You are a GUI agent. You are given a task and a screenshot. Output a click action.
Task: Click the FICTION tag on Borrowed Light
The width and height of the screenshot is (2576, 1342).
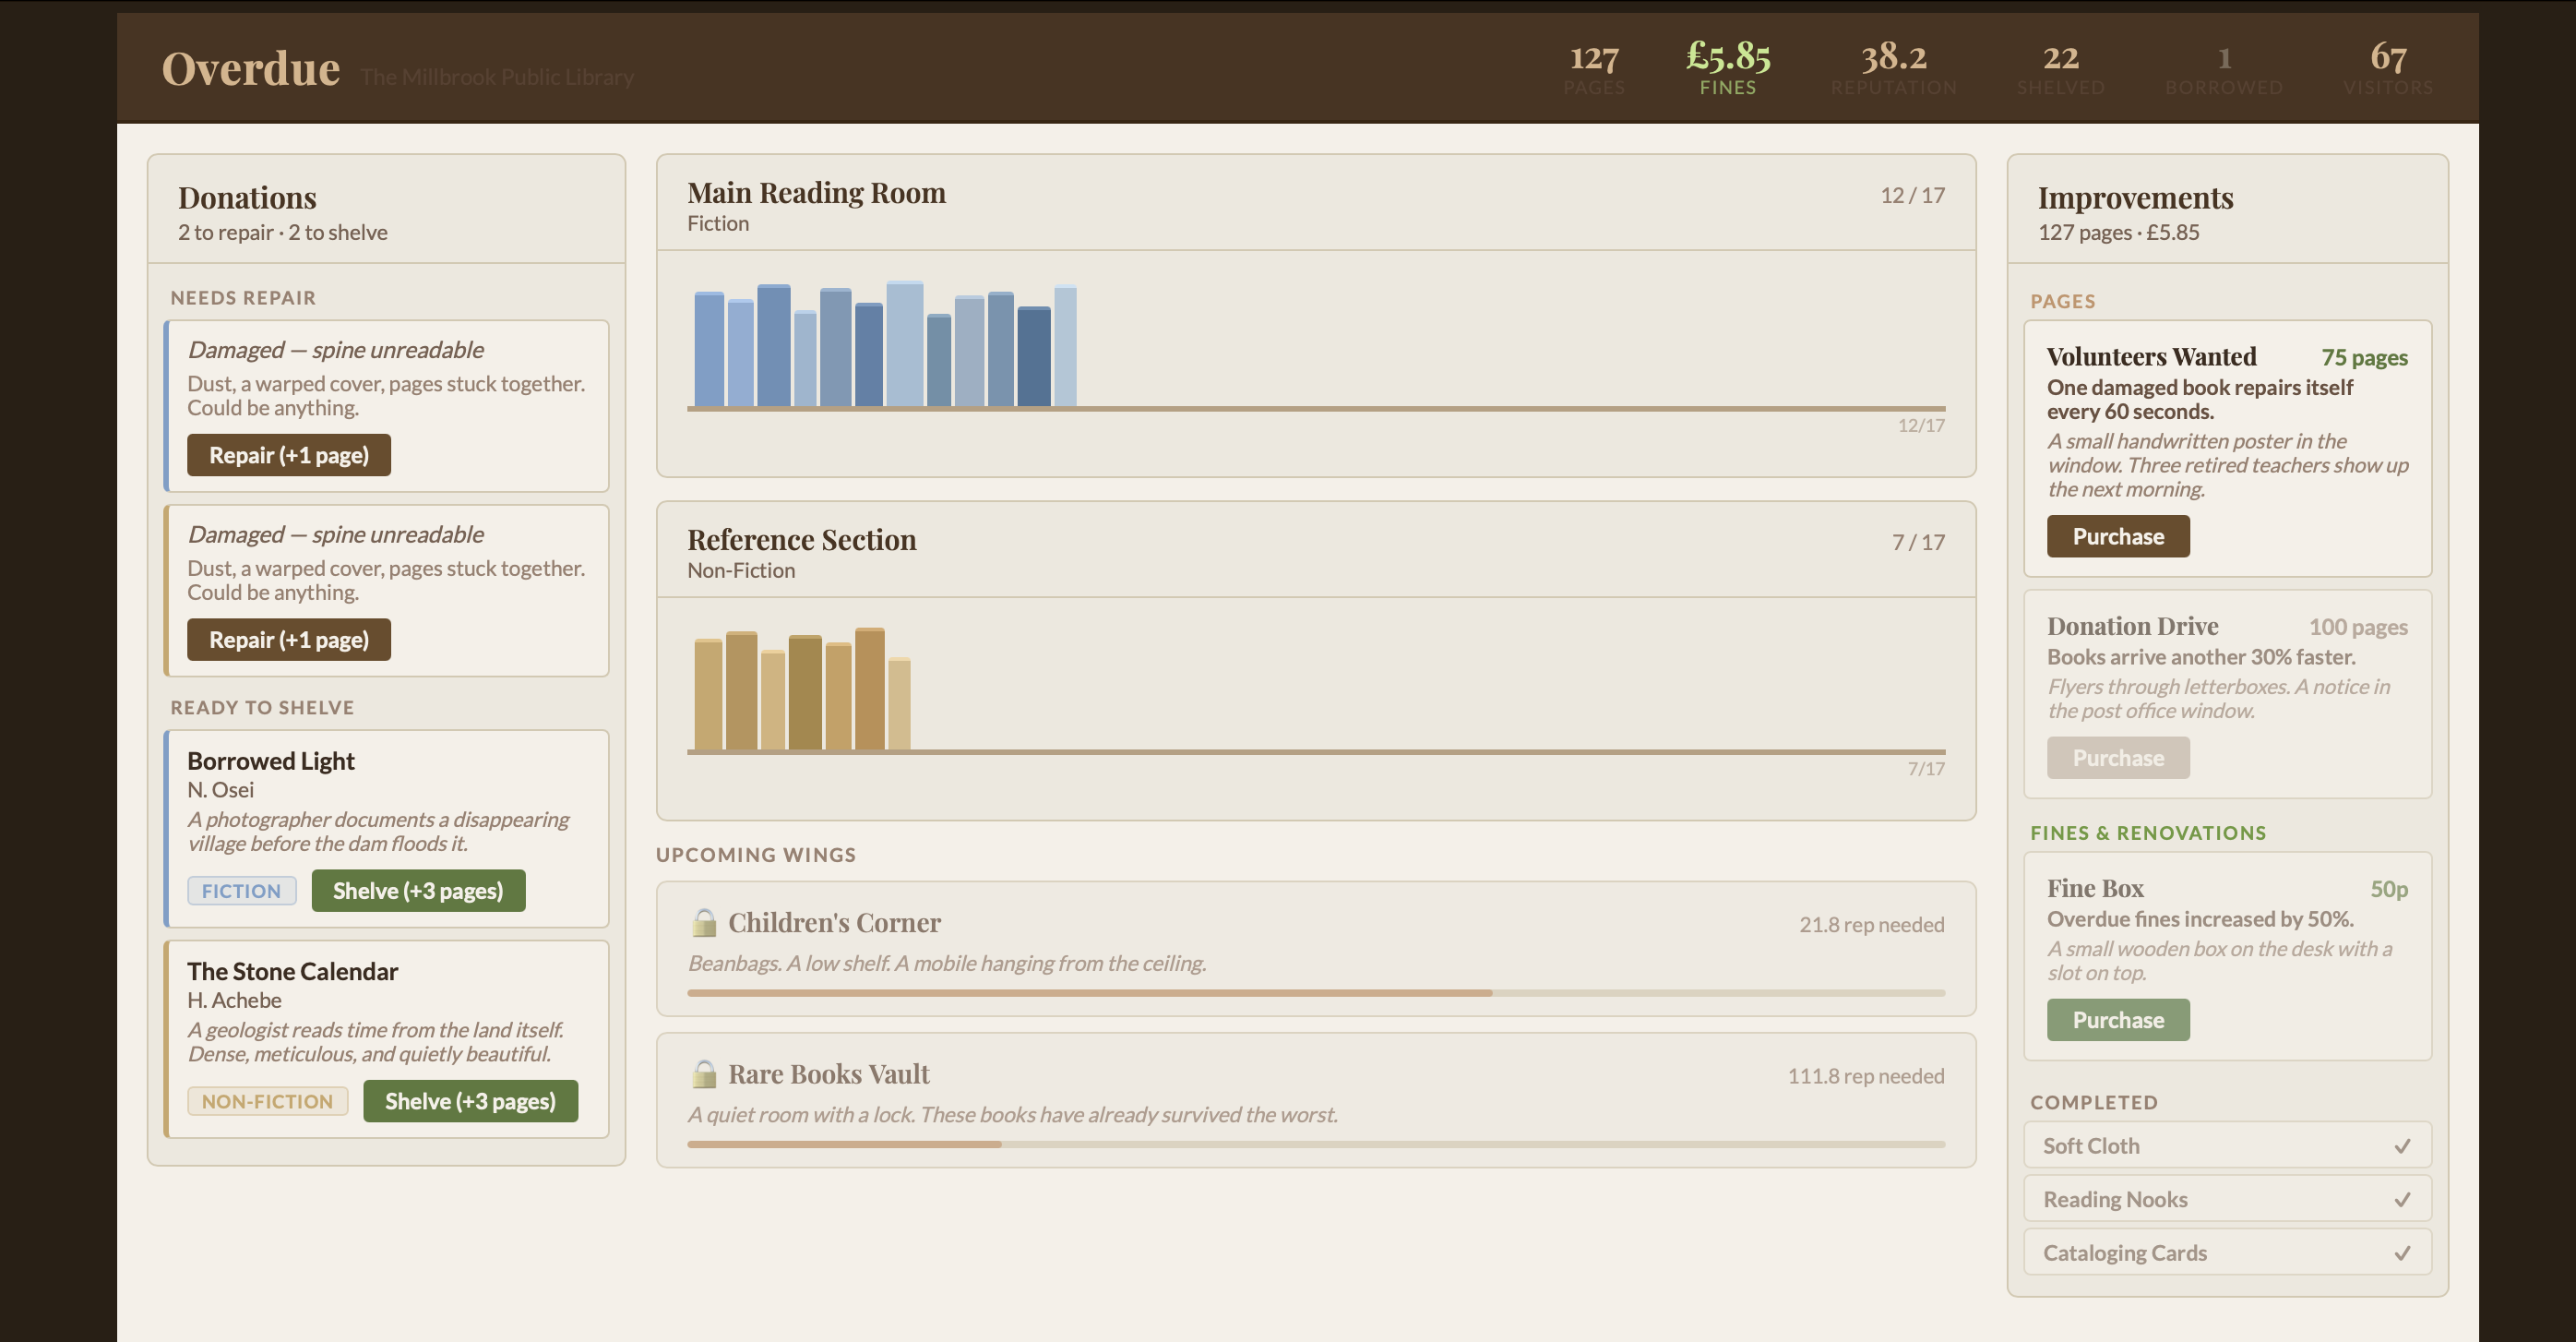pos(241,891)
